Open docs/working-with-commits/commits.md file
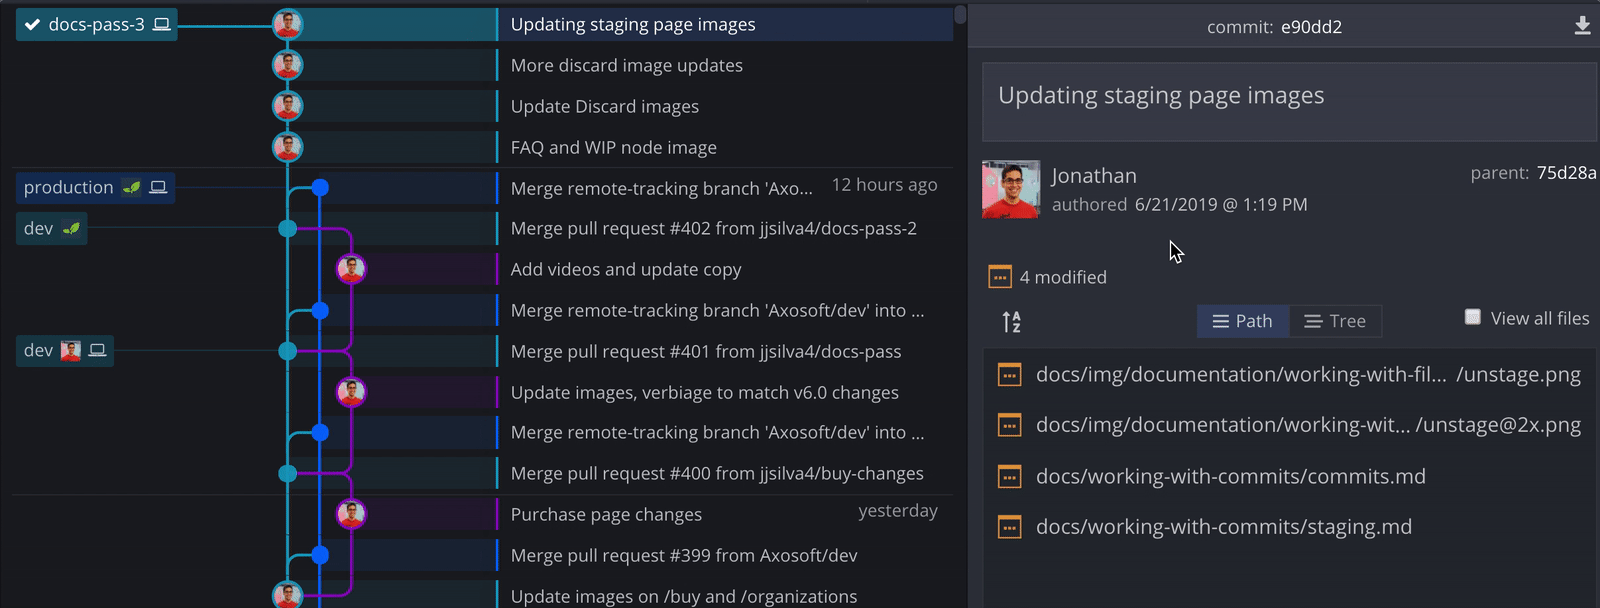This screenshot has width=1600, height=608. coord(1230,476)
